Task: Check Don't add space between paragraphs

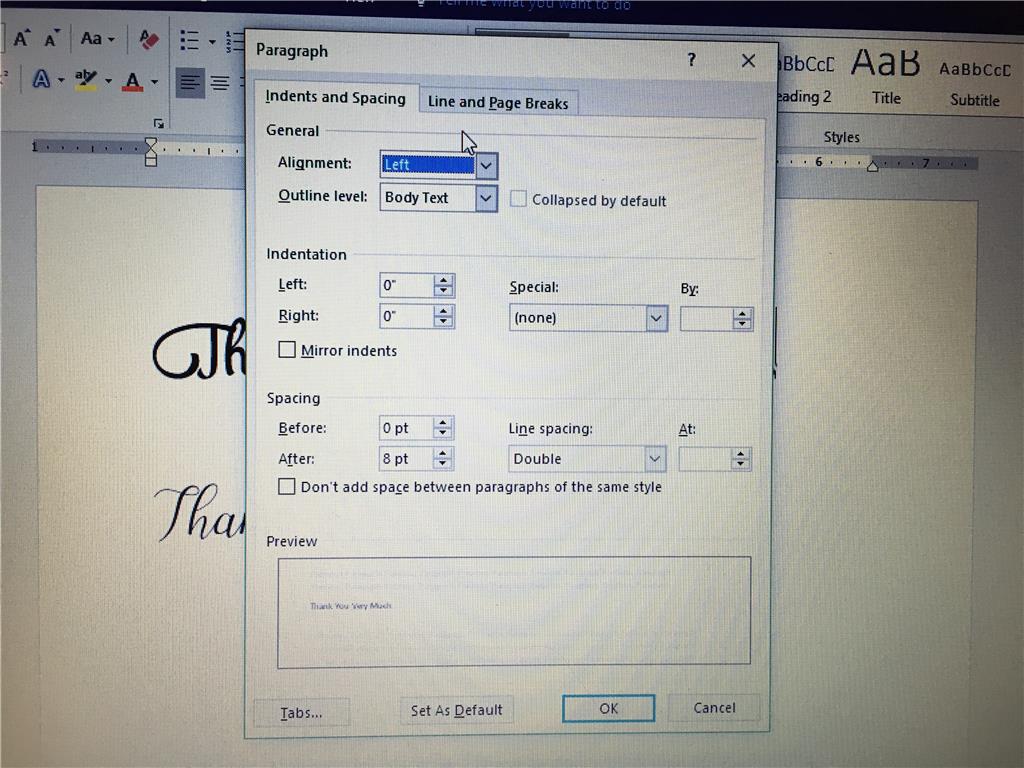Action: (x=286, y=487)
